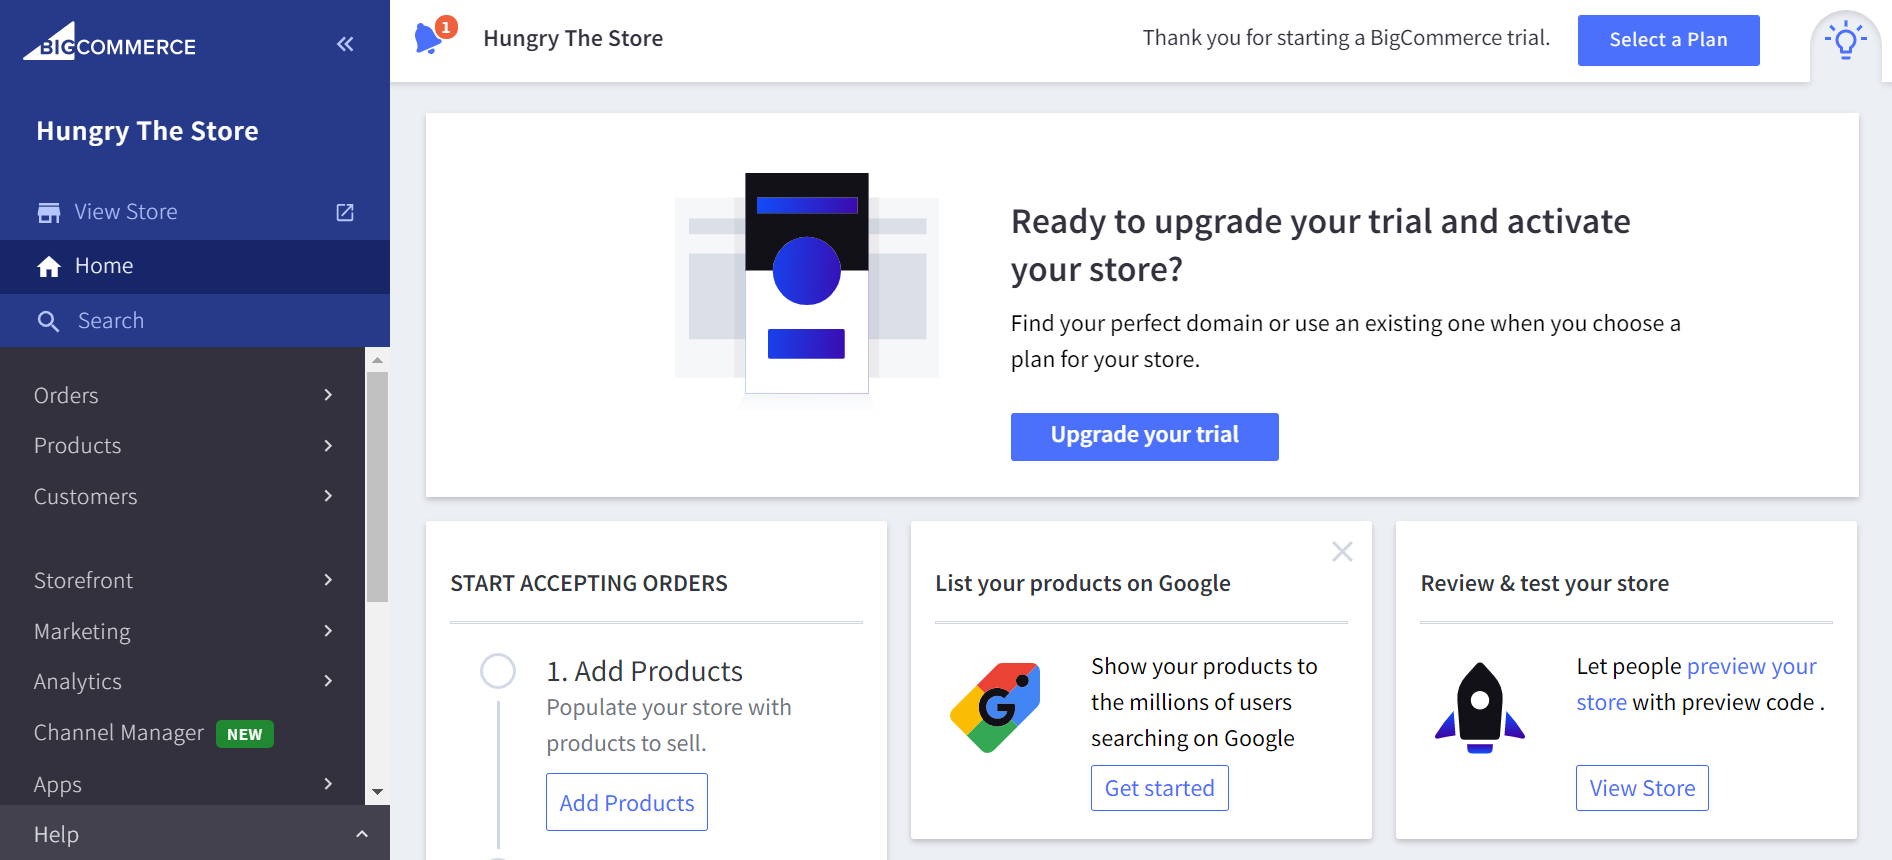Expand the Storefront submenu chevron

point(328,580)
